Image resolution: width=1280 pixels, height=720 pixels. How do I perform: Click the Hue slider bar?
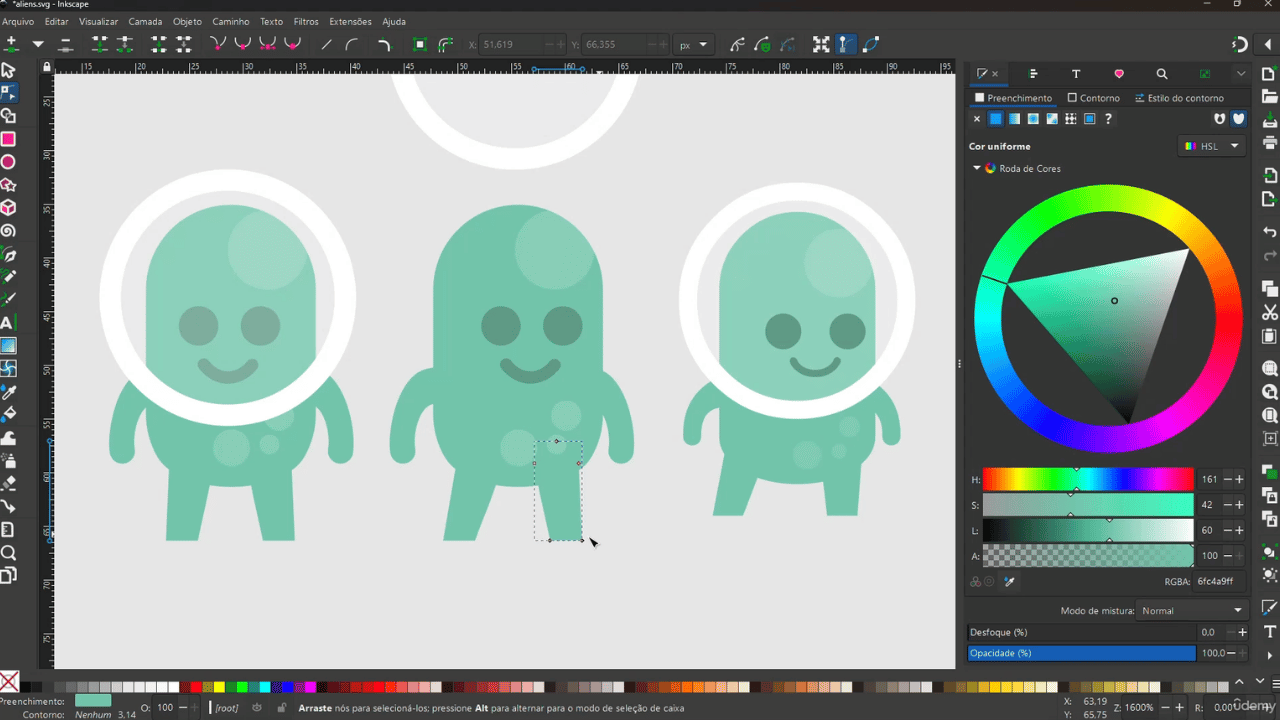(x=1088, y=479)
